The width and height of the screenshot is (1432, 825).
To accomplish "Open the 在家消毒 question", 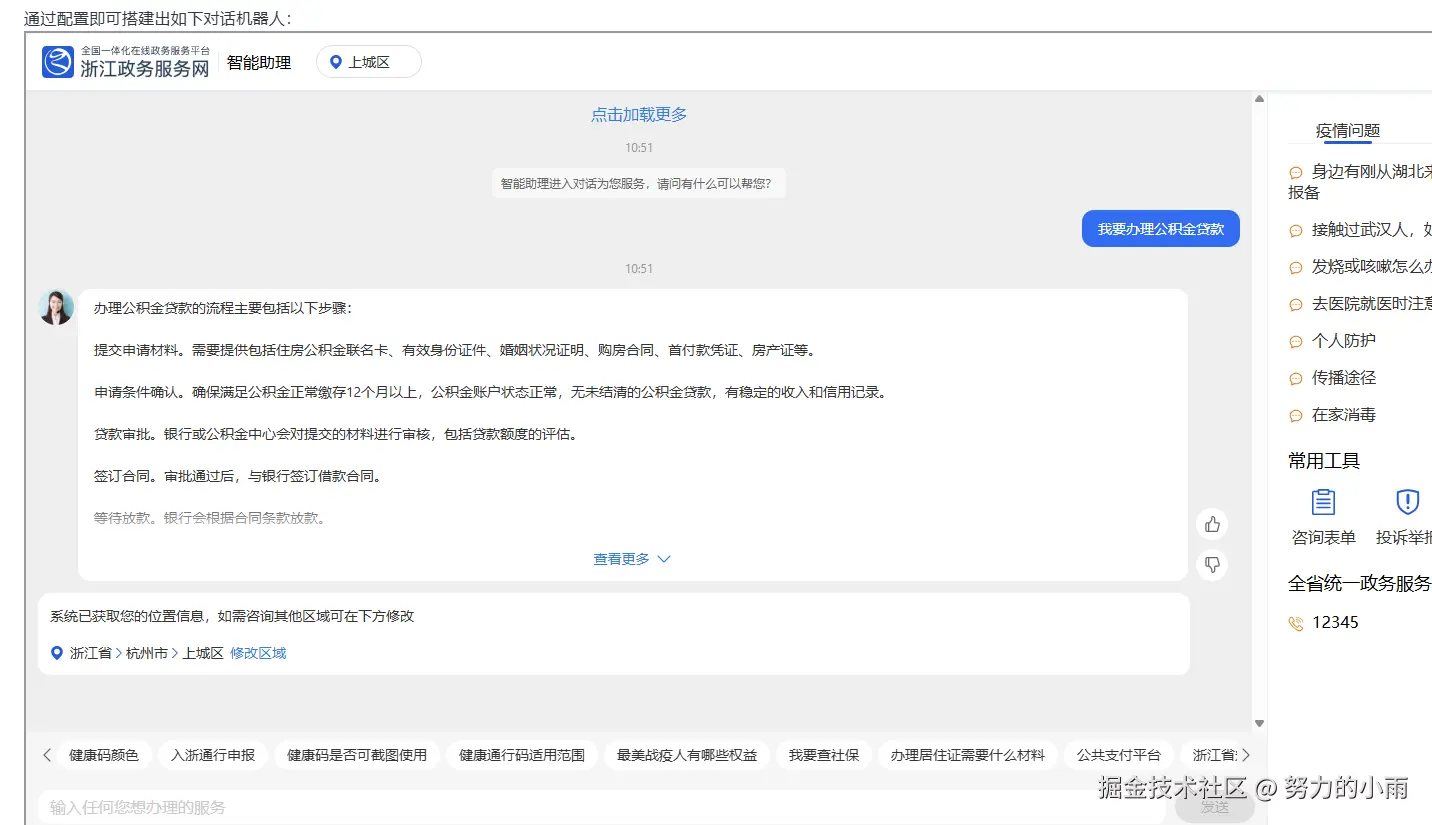I will (1344, 415).
